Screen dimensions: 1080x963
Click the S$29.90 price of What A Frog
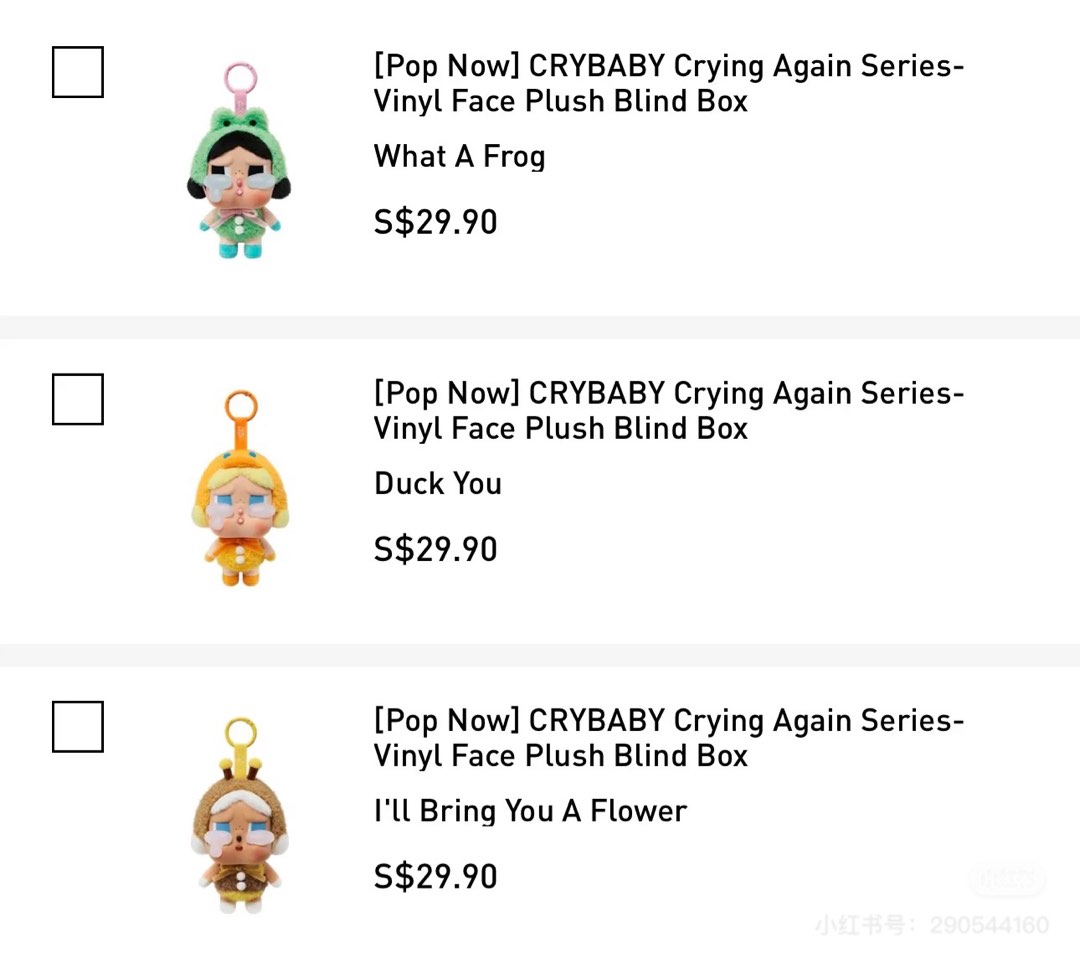[435, 222]
